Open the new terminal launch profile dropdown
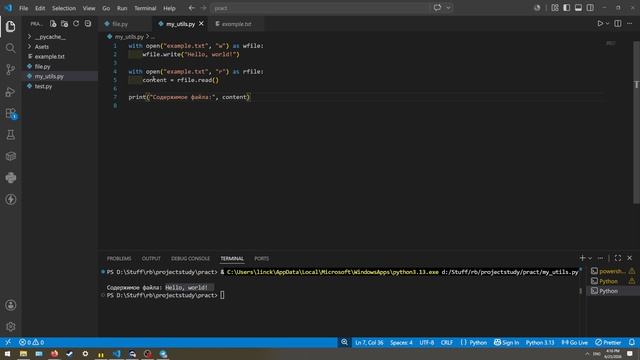 590,258
